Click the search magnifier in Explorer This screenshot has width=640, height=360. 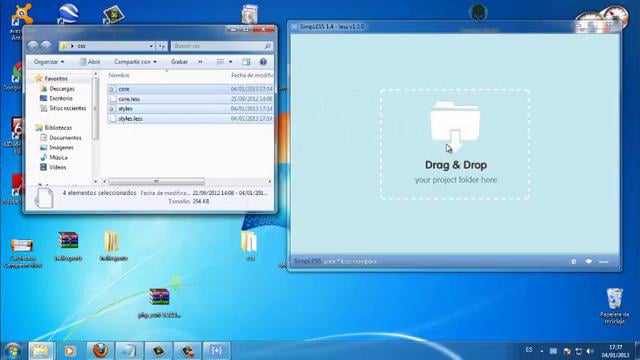tap(267, 46)
